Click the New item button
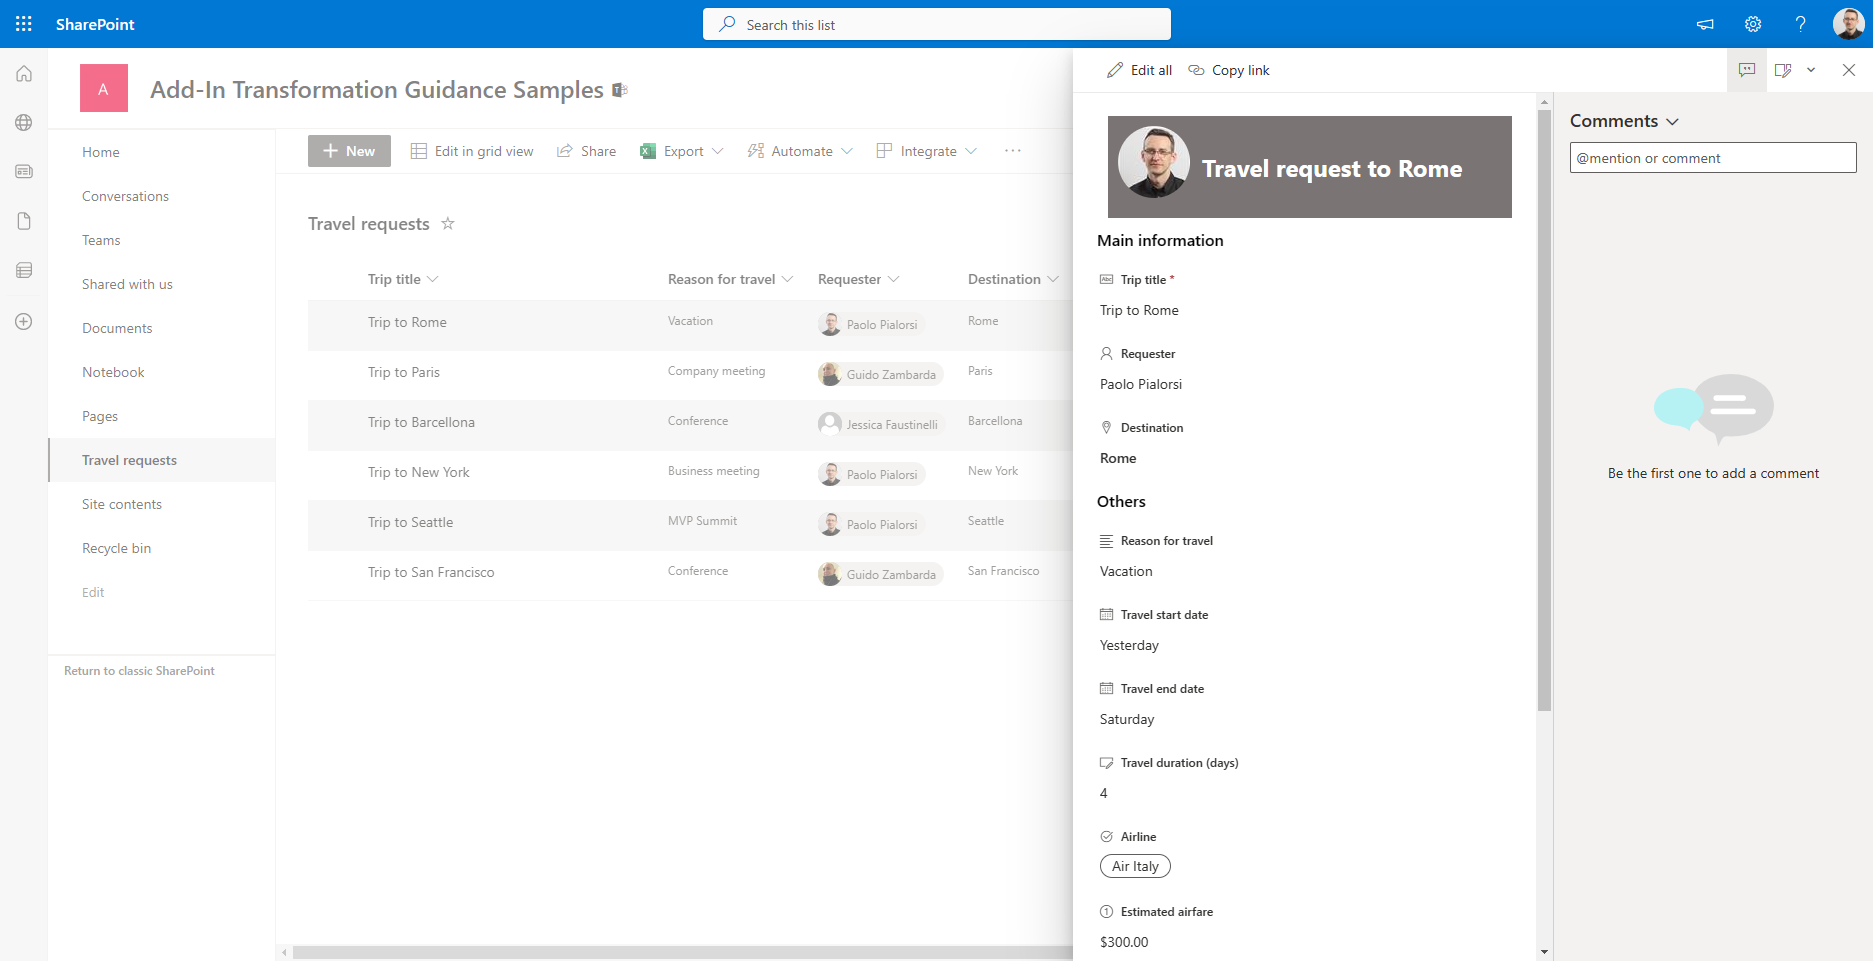Screen dimensions: 1873x961 348,150
